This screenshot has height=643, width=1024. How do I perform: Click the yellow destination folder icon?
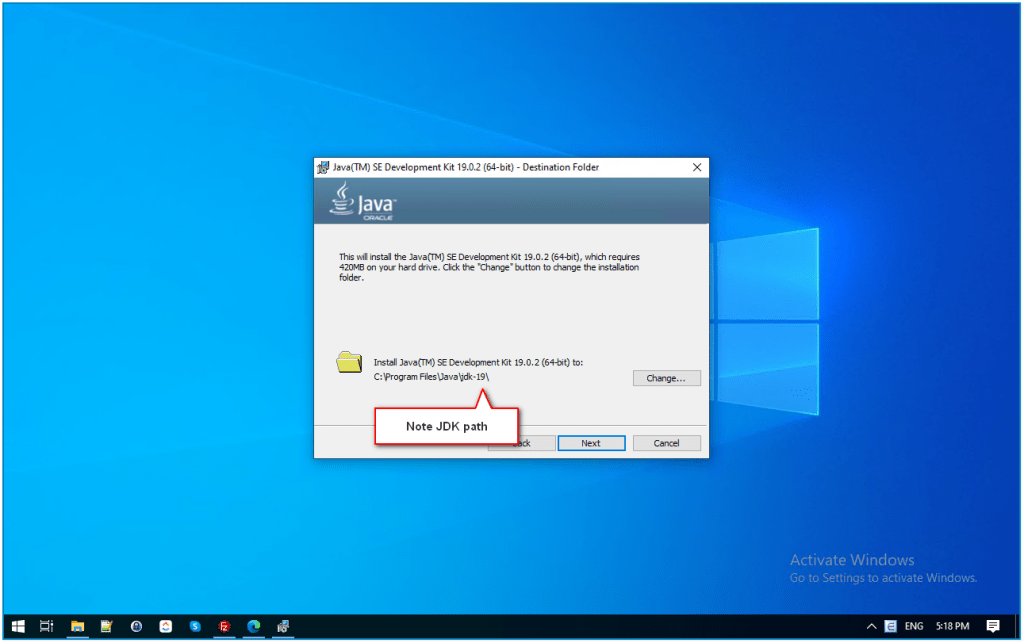(x=349, y=362)
